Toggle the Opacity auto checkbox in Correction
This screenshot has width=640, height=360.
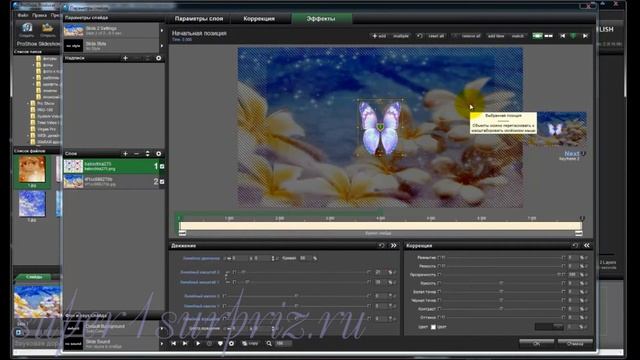tap(439, 275)
